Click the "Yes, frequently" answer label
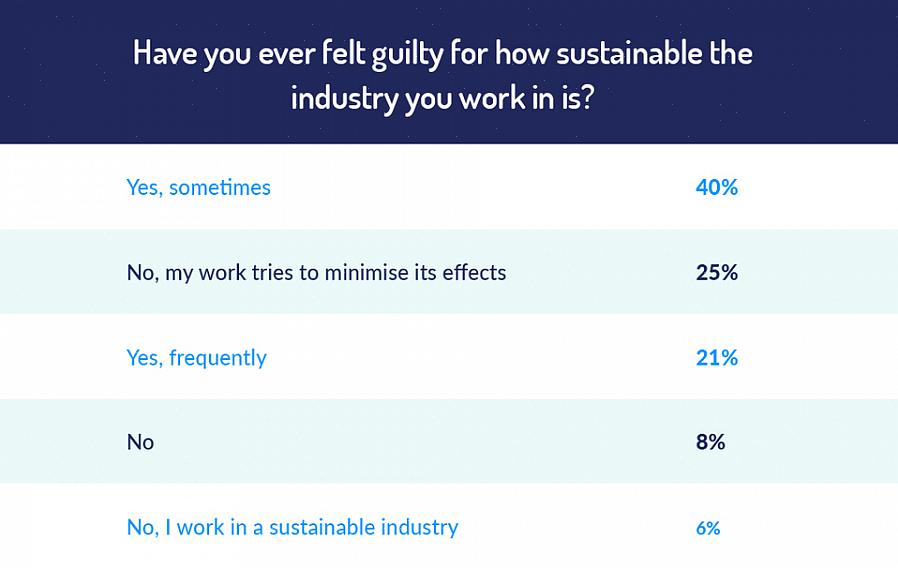Image resolution: width=898 pixels, height=568 pixels. tap(196, 357)
